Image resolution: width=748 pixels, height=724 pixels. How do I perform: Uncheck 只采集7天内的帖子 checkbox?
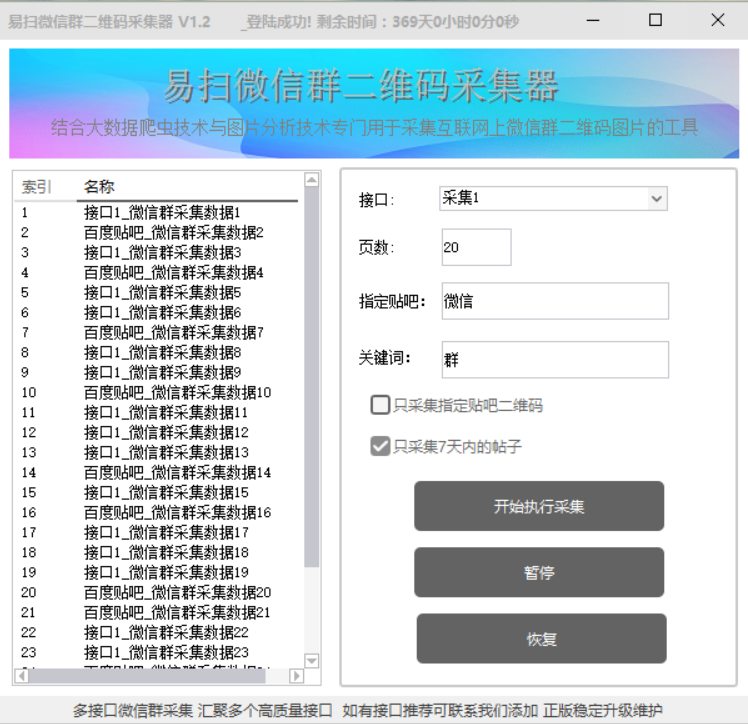(x=380, y=446)
